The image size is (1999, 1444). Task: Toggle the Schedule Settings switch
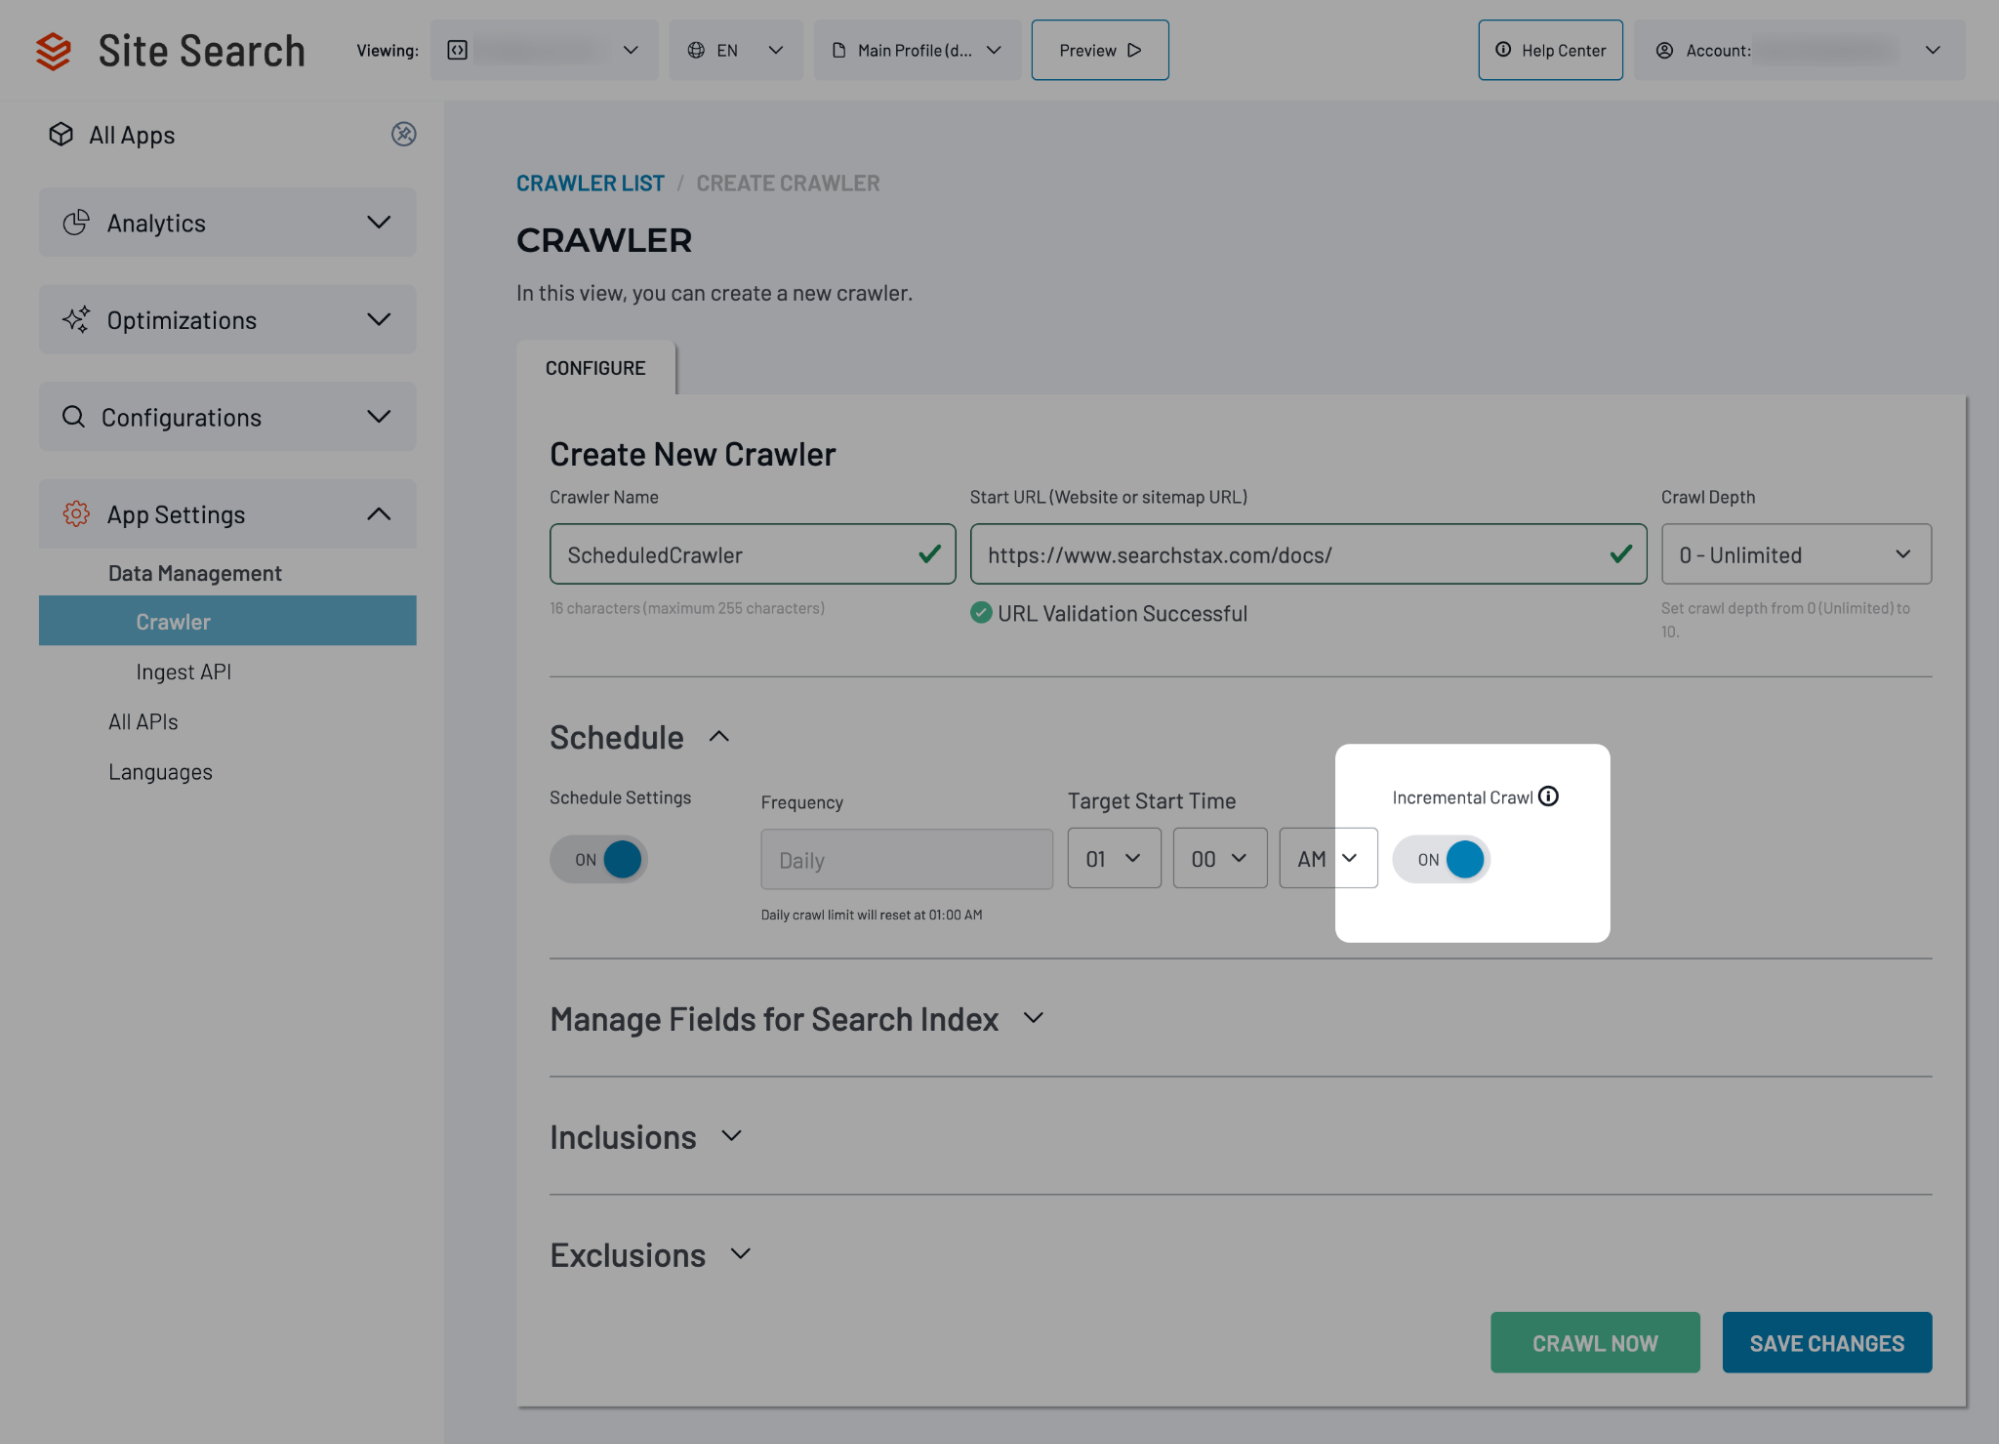[x=598, y=859]
